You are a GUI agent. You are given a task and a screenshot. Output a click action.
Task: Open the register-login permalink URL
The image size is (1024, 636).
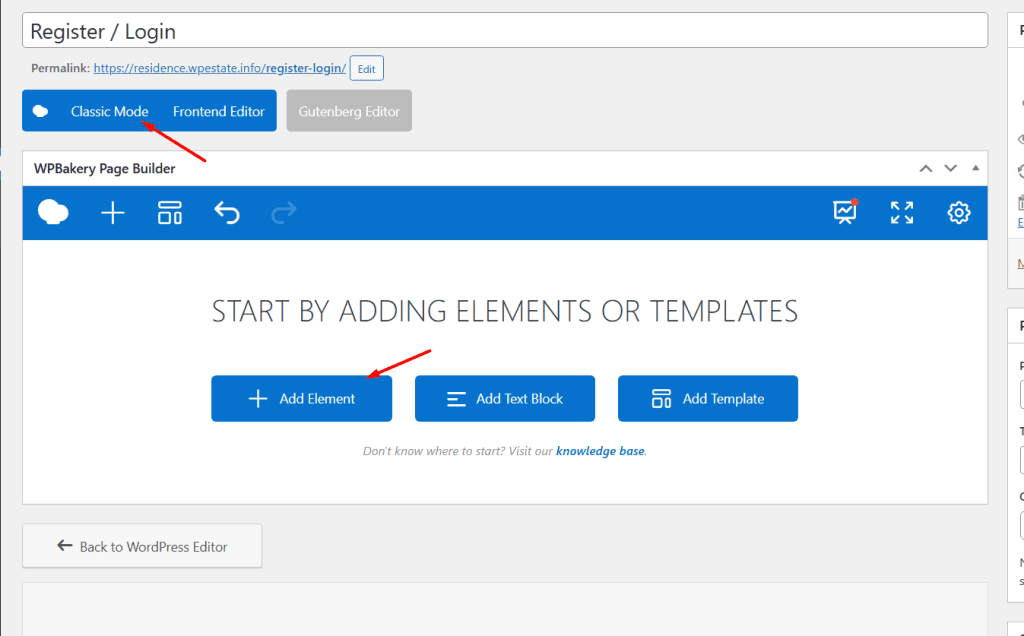(x=220, y=68)
